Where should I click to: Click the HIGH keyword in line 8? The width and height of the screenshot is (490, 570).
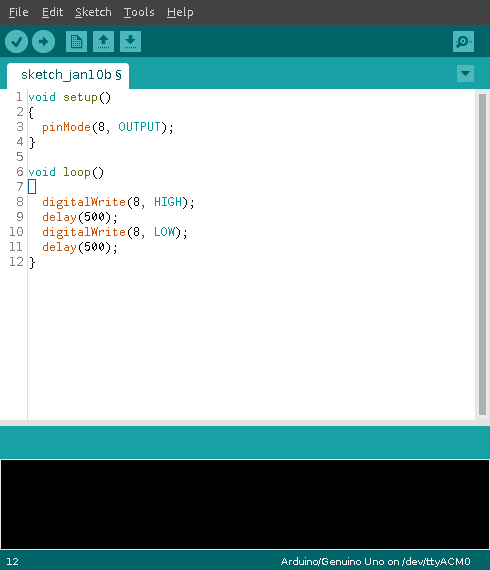click(168, 202)
